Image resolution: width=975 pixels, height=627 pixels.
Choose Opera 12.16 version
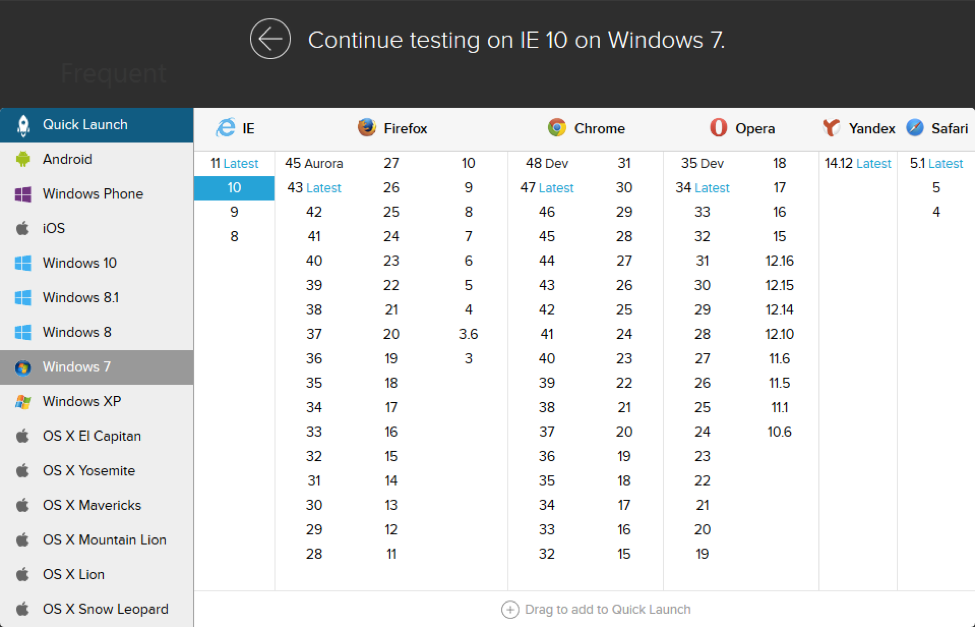pyautogui.click(x=779, y=261)
